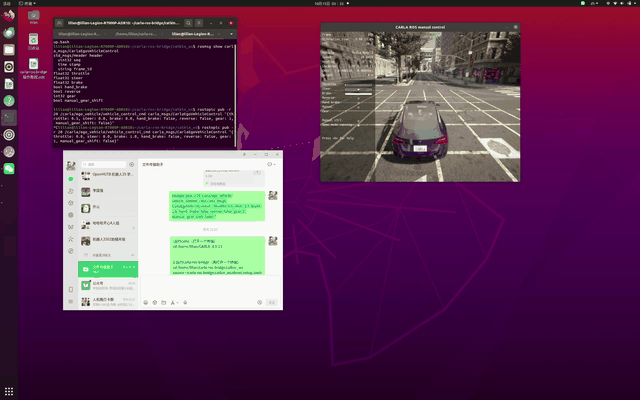The width and height of the screenshot is (640, 400).
Task: Open WeChat chats tab green bubble
Action: tap(71, 179)
